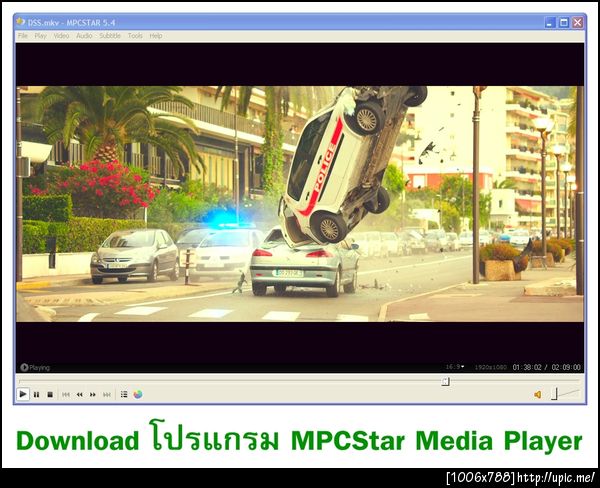Open the Tools menu
Viewport: 600px width, 488px height.
coord(135,36)
